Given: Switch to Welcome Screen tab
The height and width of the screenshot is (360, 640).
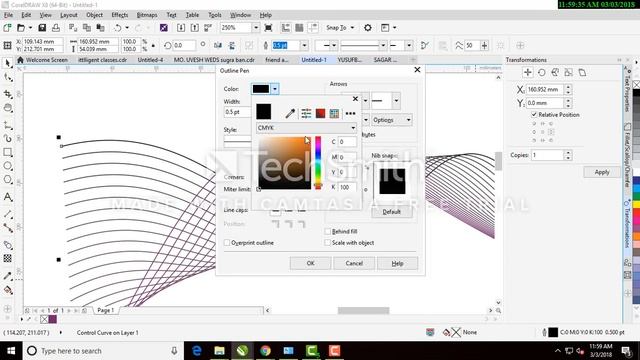Looking at the screenshot, I should tap(42, 60).
